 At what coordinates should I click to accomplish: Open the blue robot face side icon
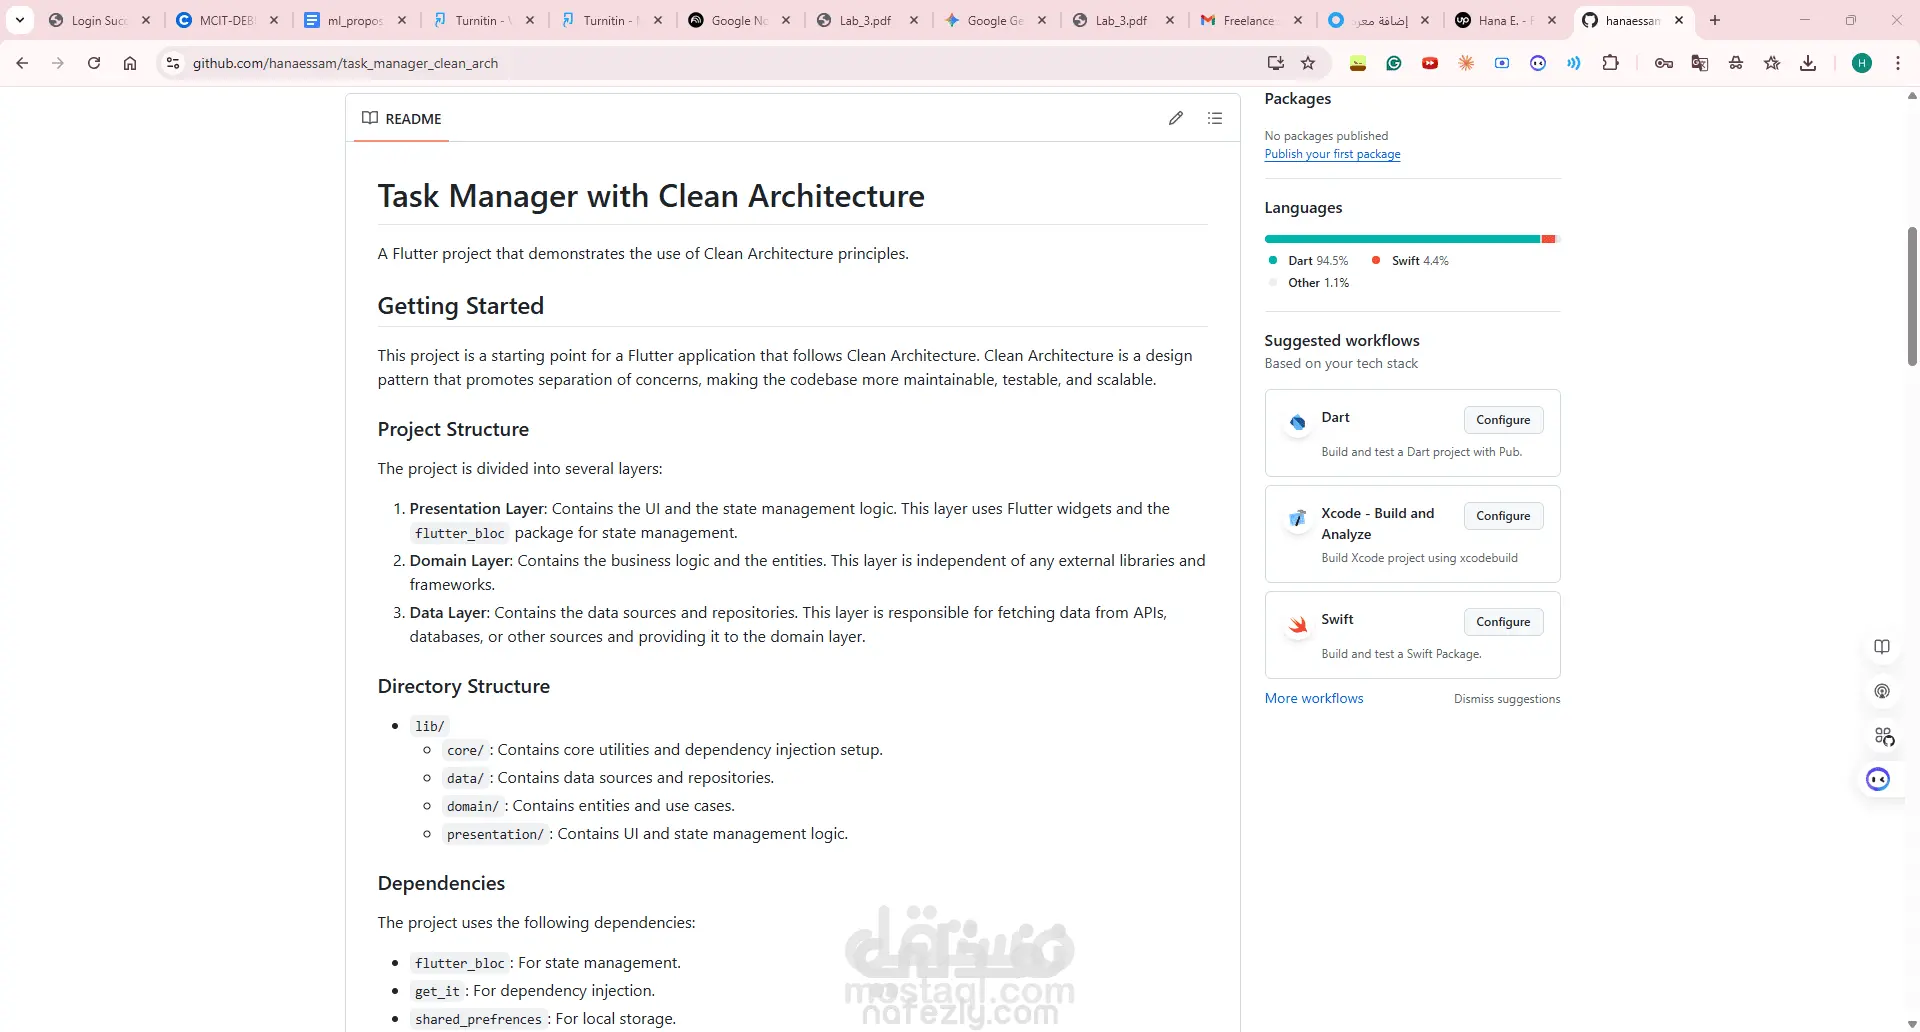pos(1878,779)
